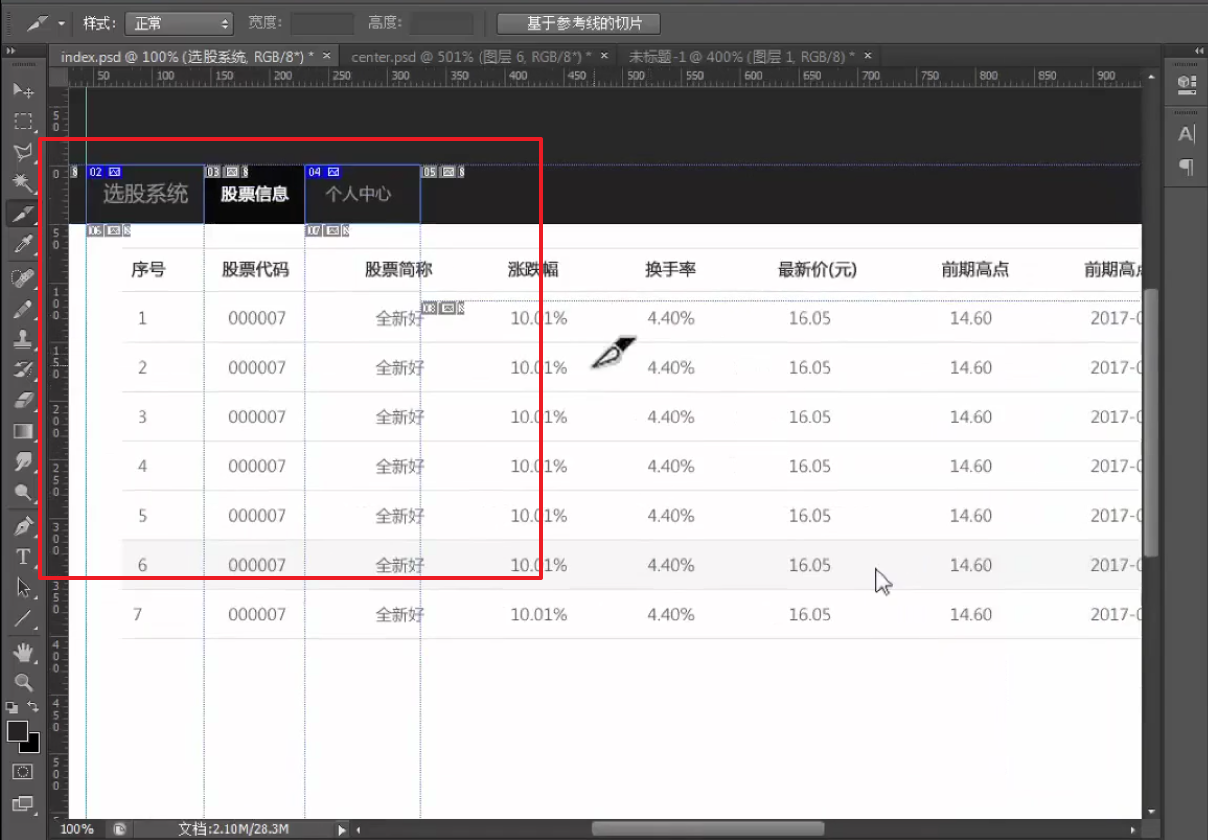Open the Character panel icon
This screenshot has width=1208, height=840.
pyautogui.click(x=1187, y=134)
